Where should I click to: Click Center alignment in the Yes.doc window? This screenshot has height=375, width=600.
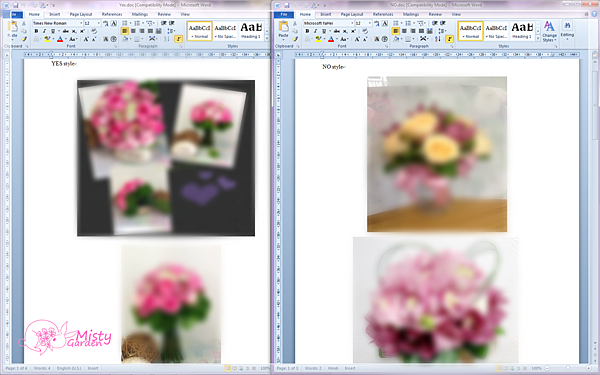(133, 31)
